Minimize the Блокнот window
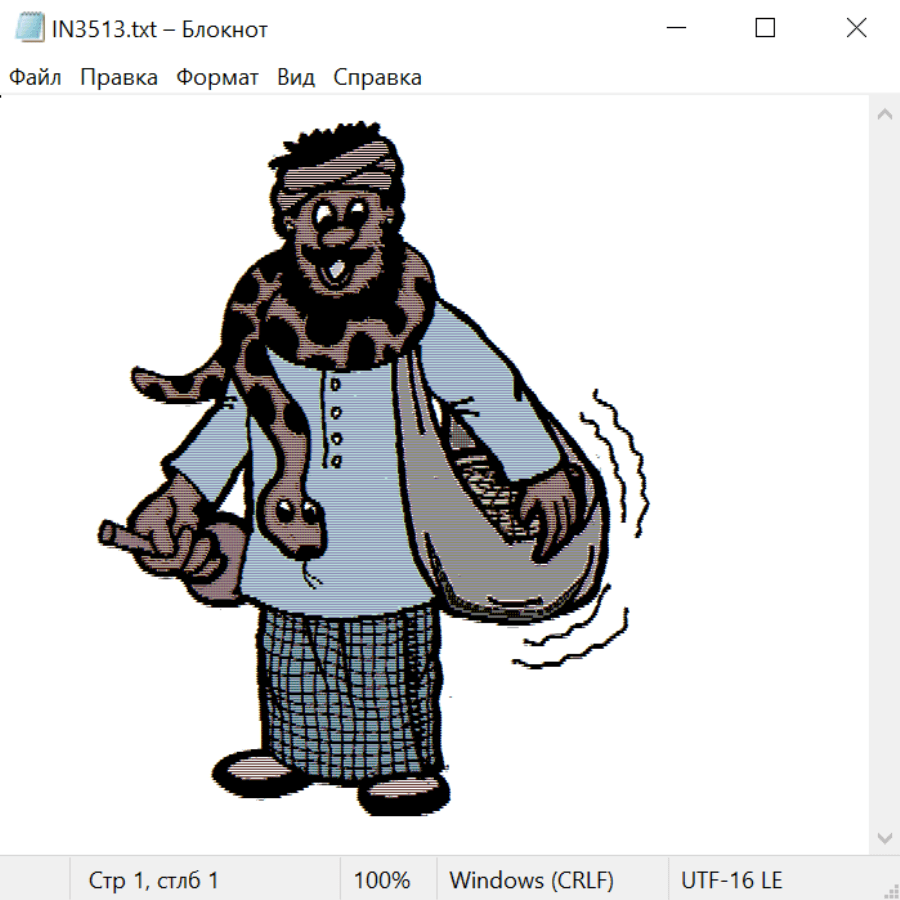Screen dimensions: 900x900 coord(675,29)
